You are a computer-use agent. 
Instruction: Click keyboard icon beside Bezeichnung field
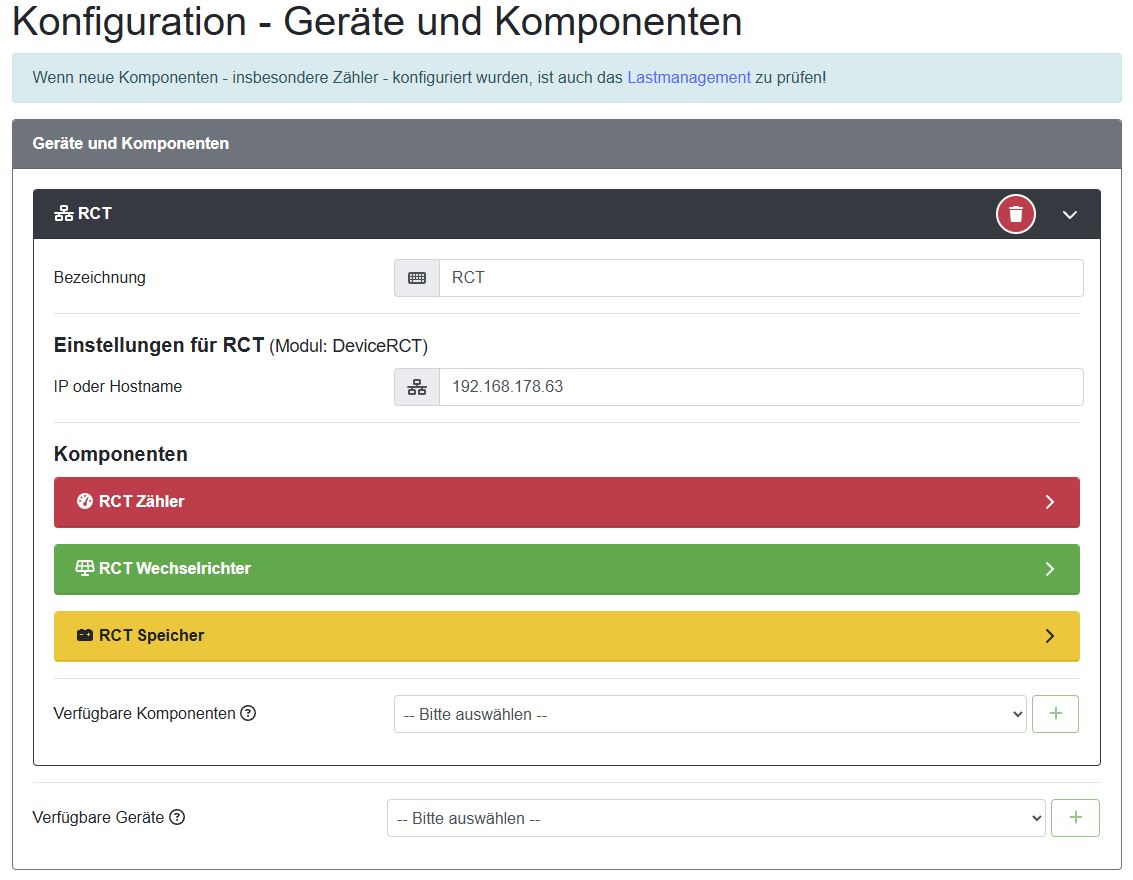[417, 278]
